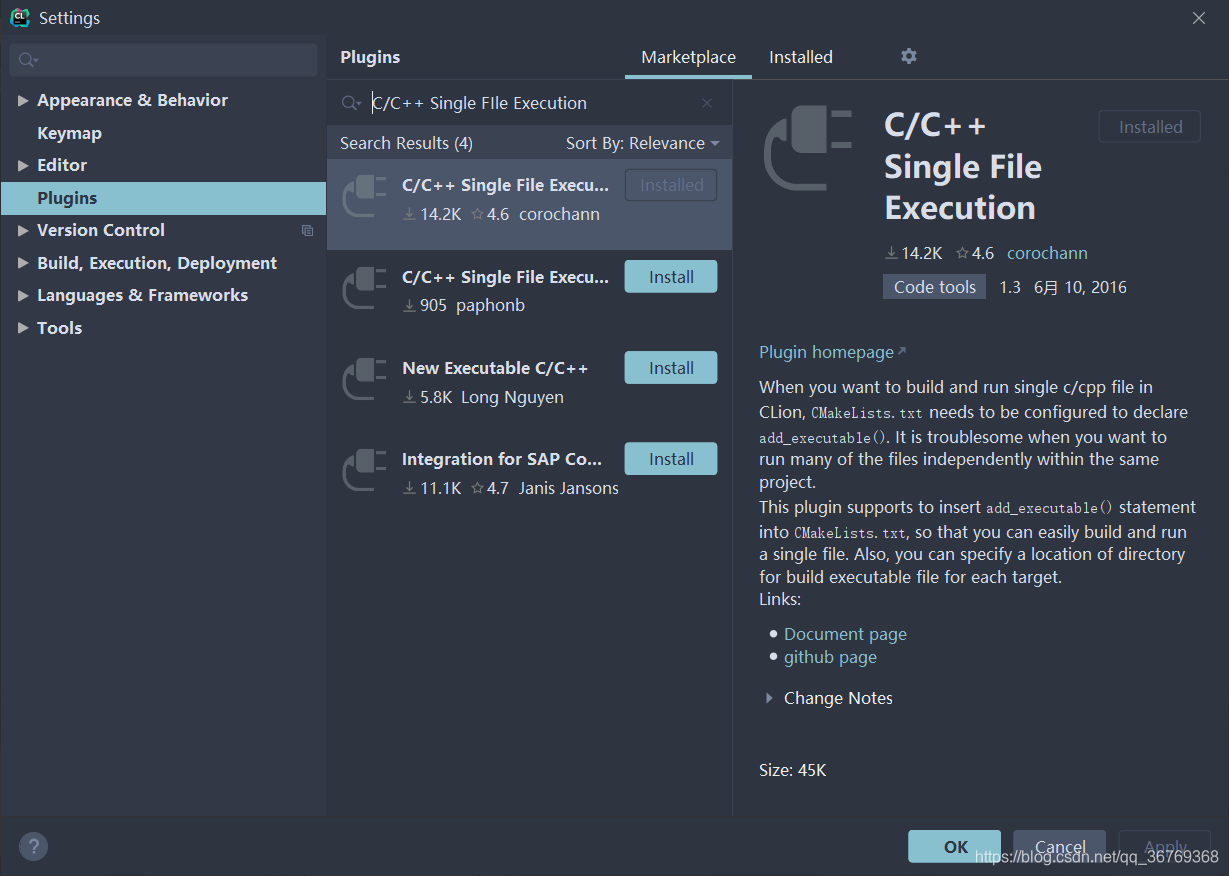This screenshot has height=876, width=1229.
Task: Click the version 1.3 text in details
Action: (1010, 287)
